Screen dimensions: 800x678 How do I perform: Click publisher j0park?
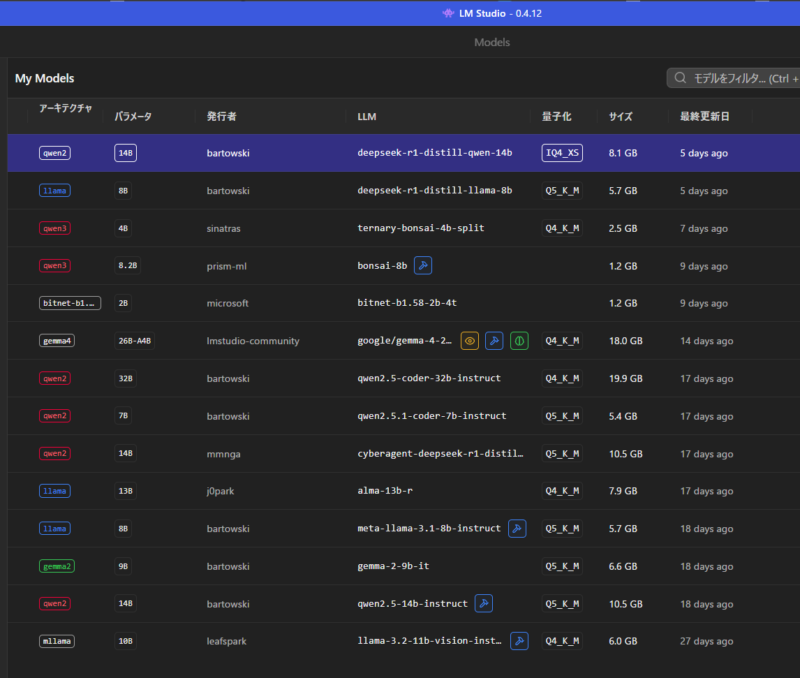[x=220, y=491]
